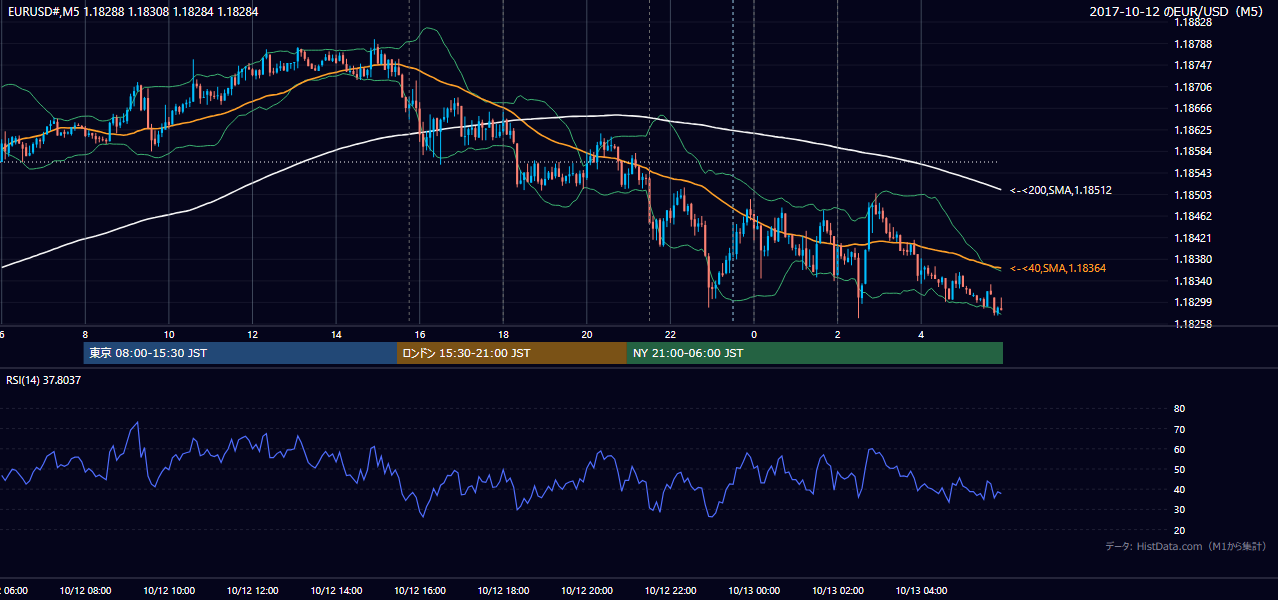The width and height of the screenshot is (1278, 600).
Task: Click the 1.18421 price axis label
Action: click(x=1194, y=238)
